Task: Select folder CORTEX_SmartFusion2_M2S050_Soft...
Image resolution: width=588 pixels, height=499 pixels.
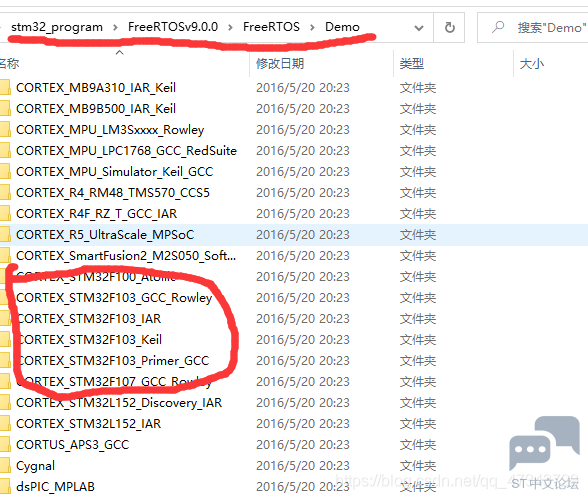Action: [126, 256]
